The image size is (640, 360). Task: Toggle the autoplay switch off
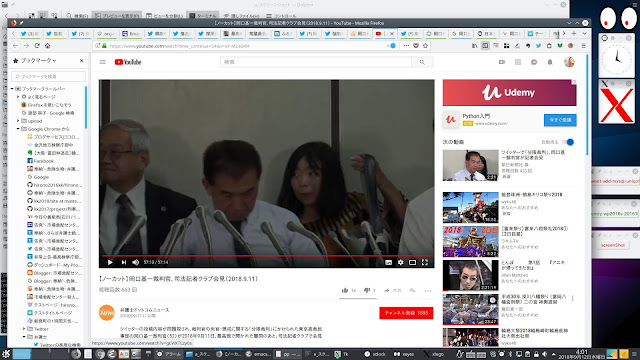(568, 142)
